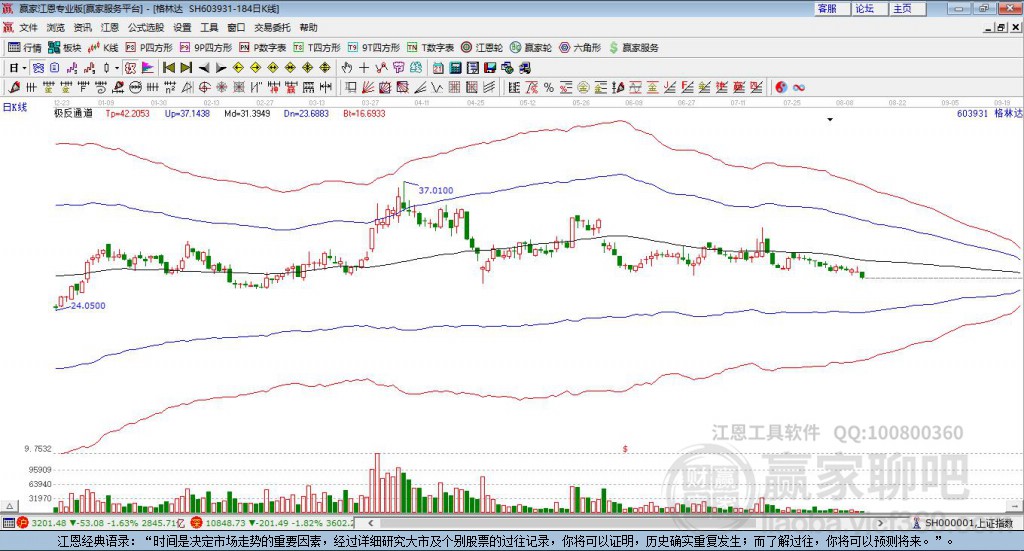Toggle the highlighted chart-overlay button beside 日

(x=39, y=68)
